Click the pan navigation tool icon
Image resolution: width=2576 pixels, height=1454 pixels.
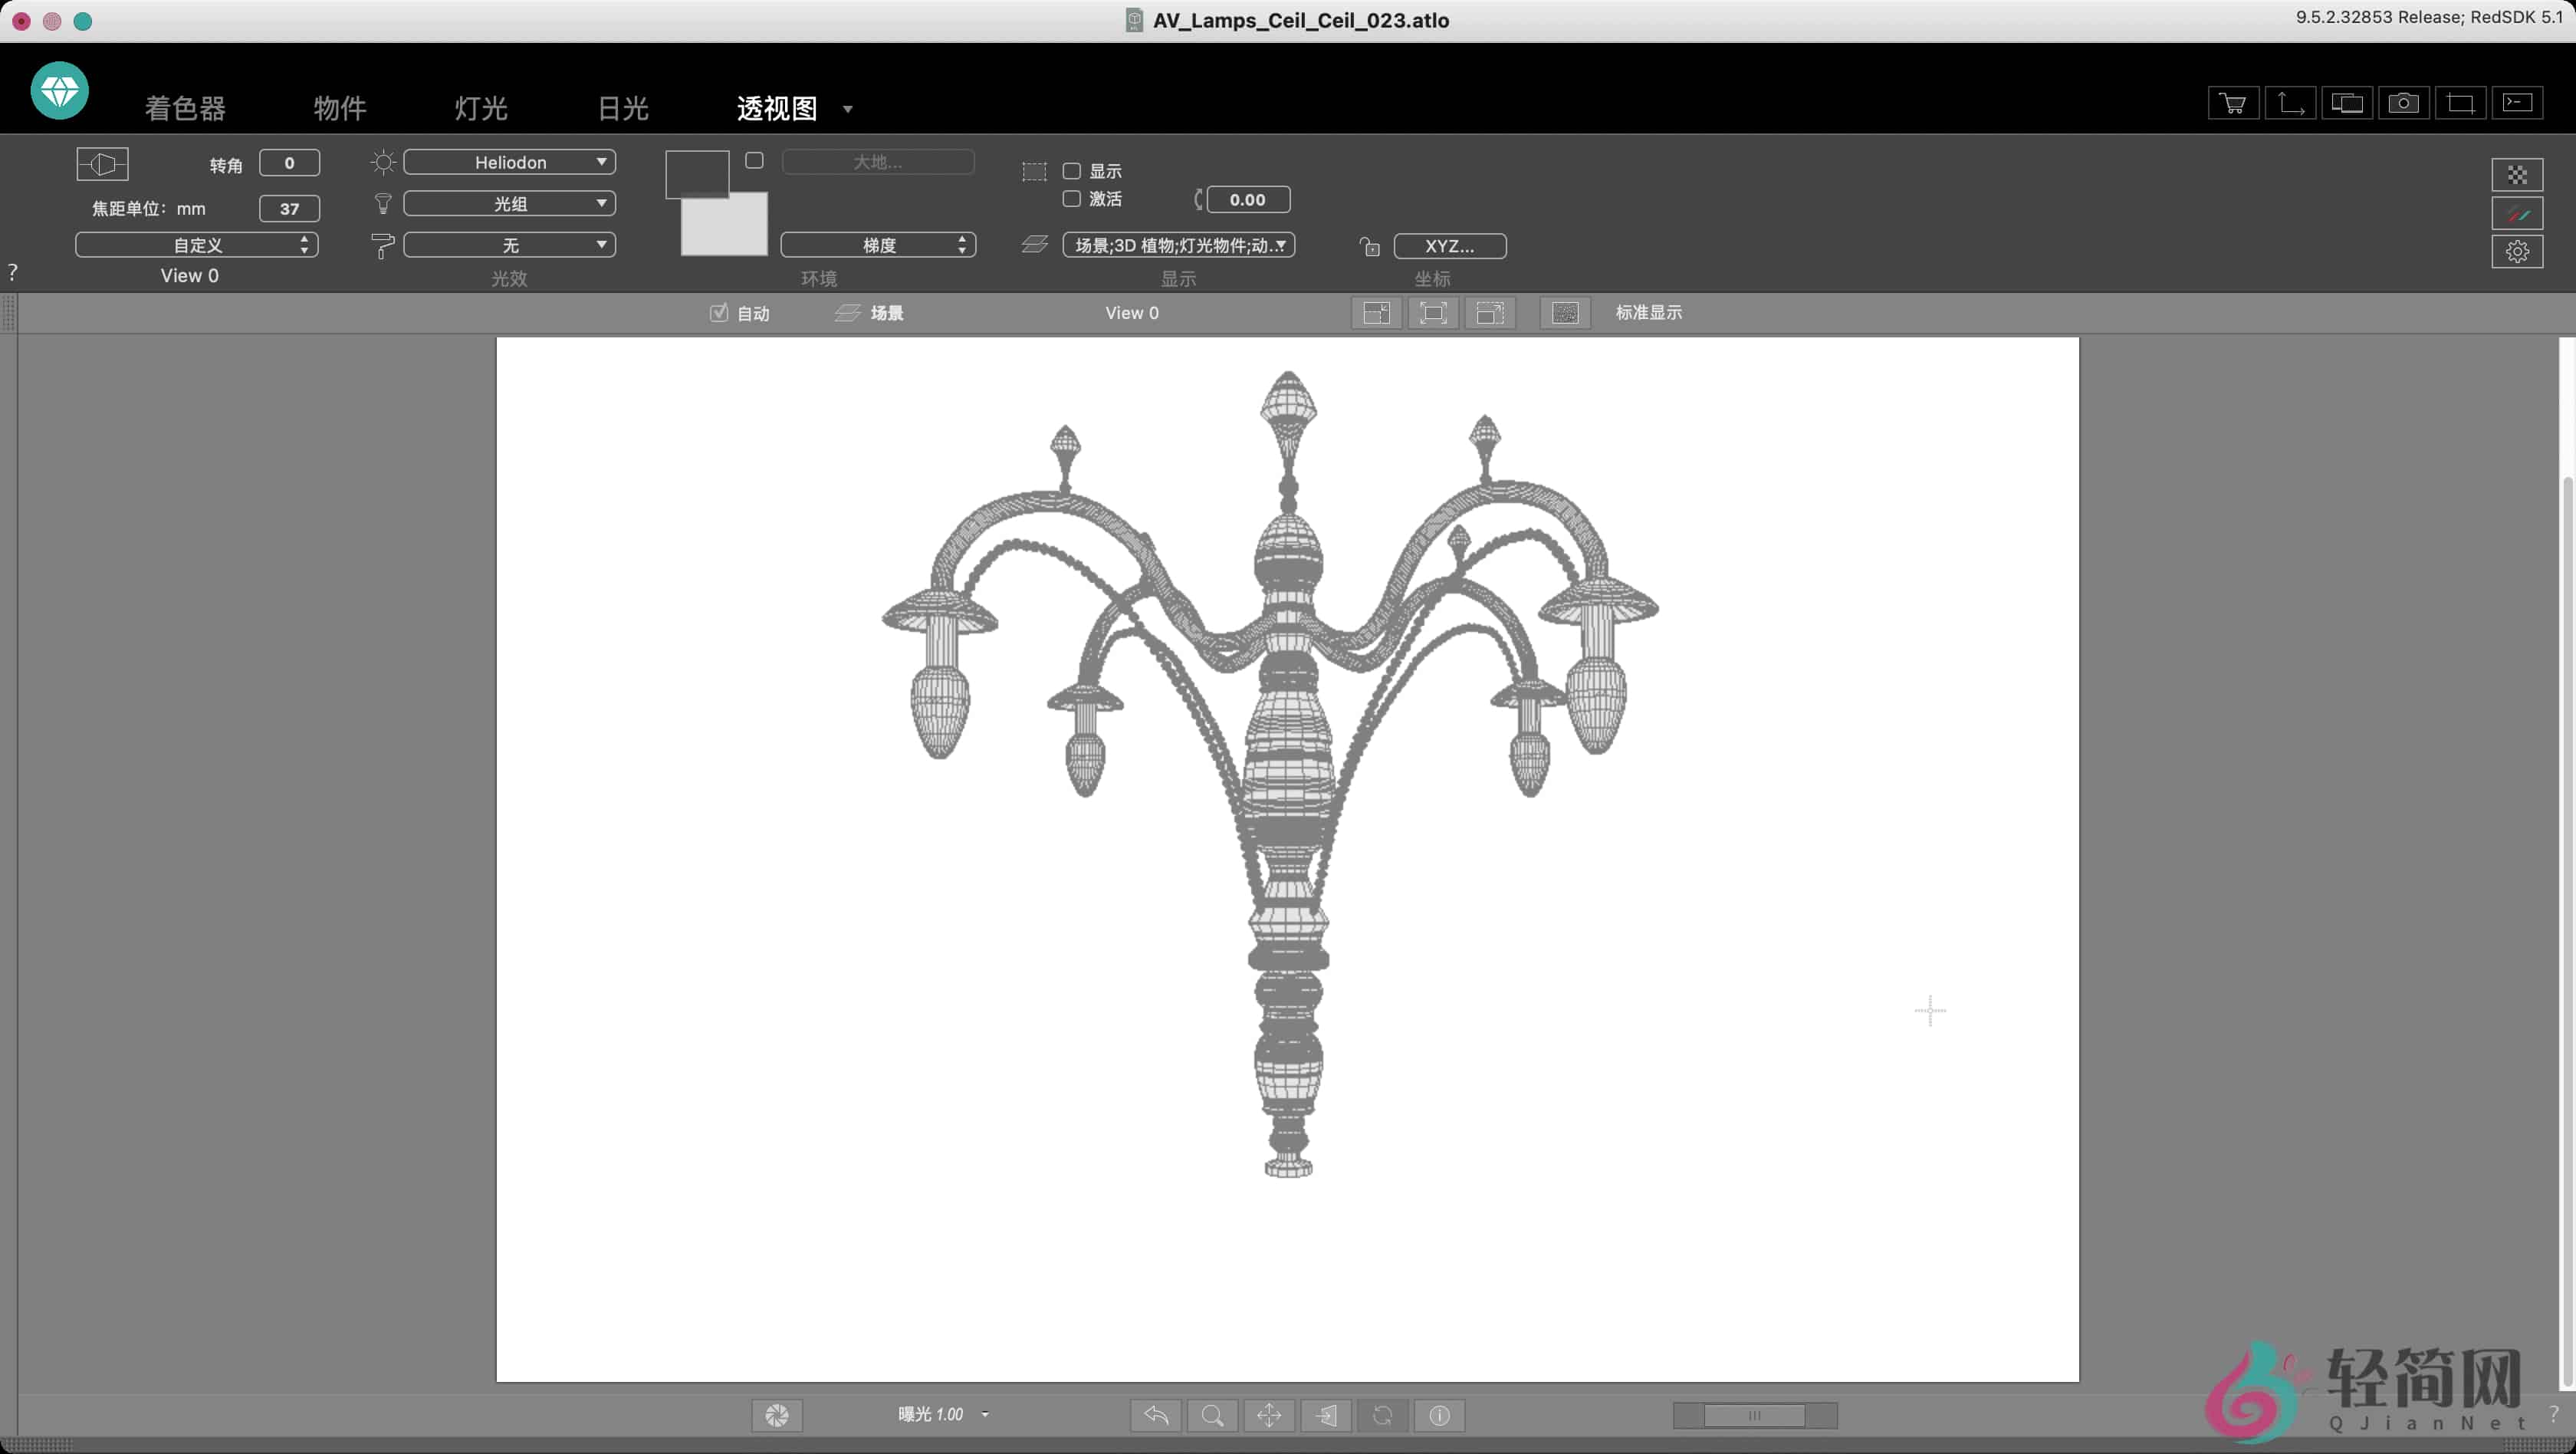[1268, 1416]
